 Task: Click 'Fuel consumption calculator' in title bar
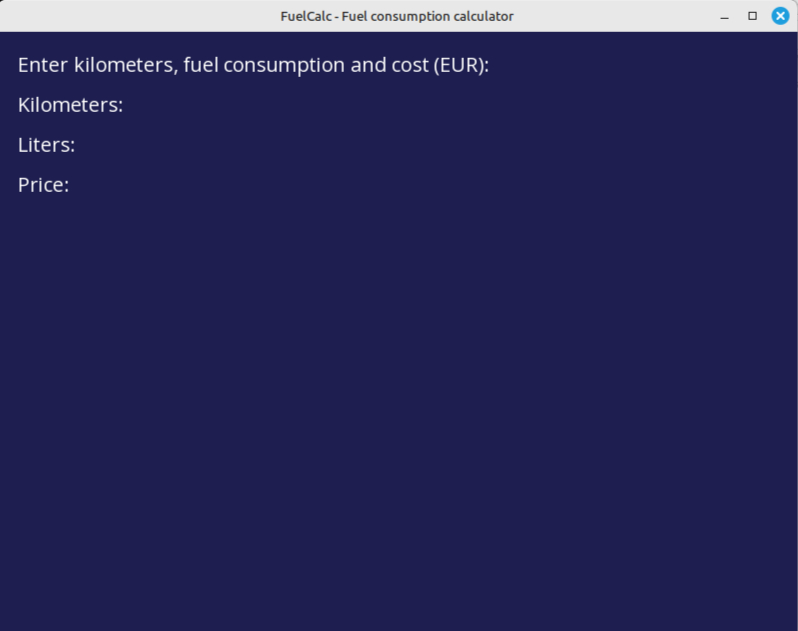[x=428, y=16]
